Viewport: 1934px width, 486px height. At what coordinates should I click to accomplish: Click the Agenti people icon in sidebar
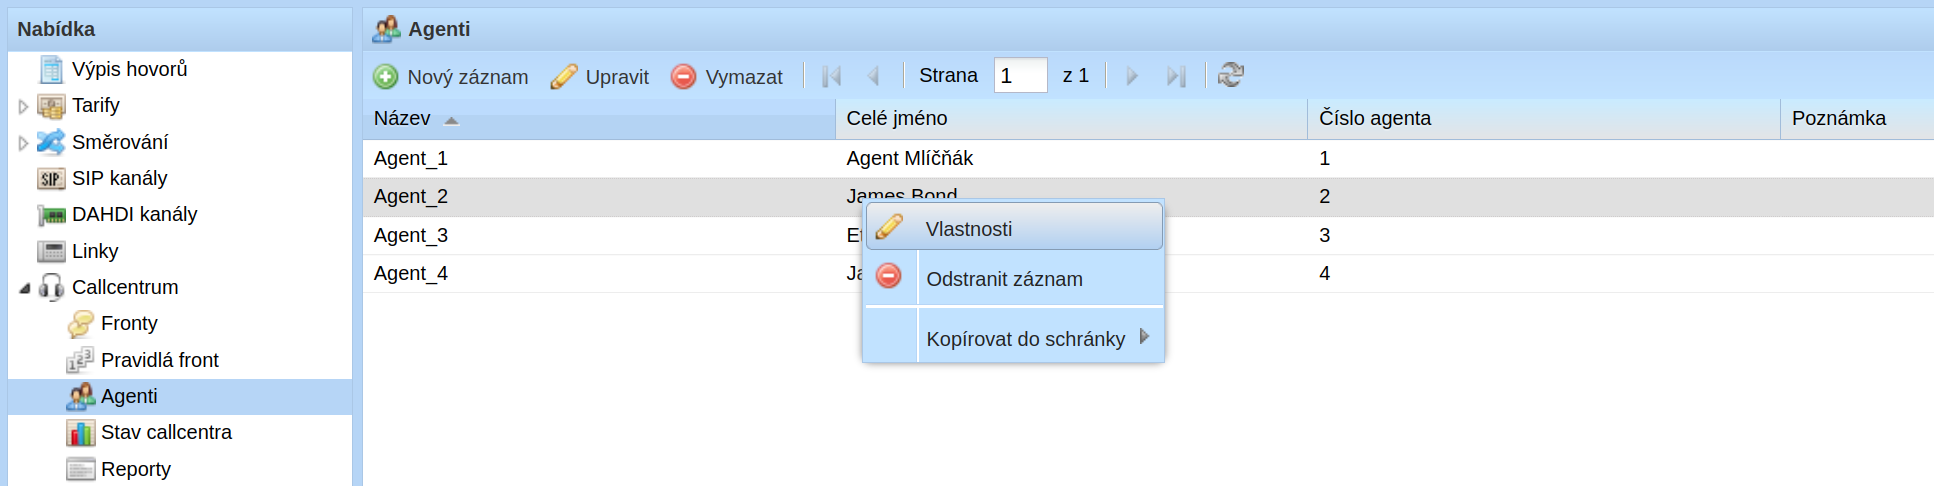[x=80, y=396]
